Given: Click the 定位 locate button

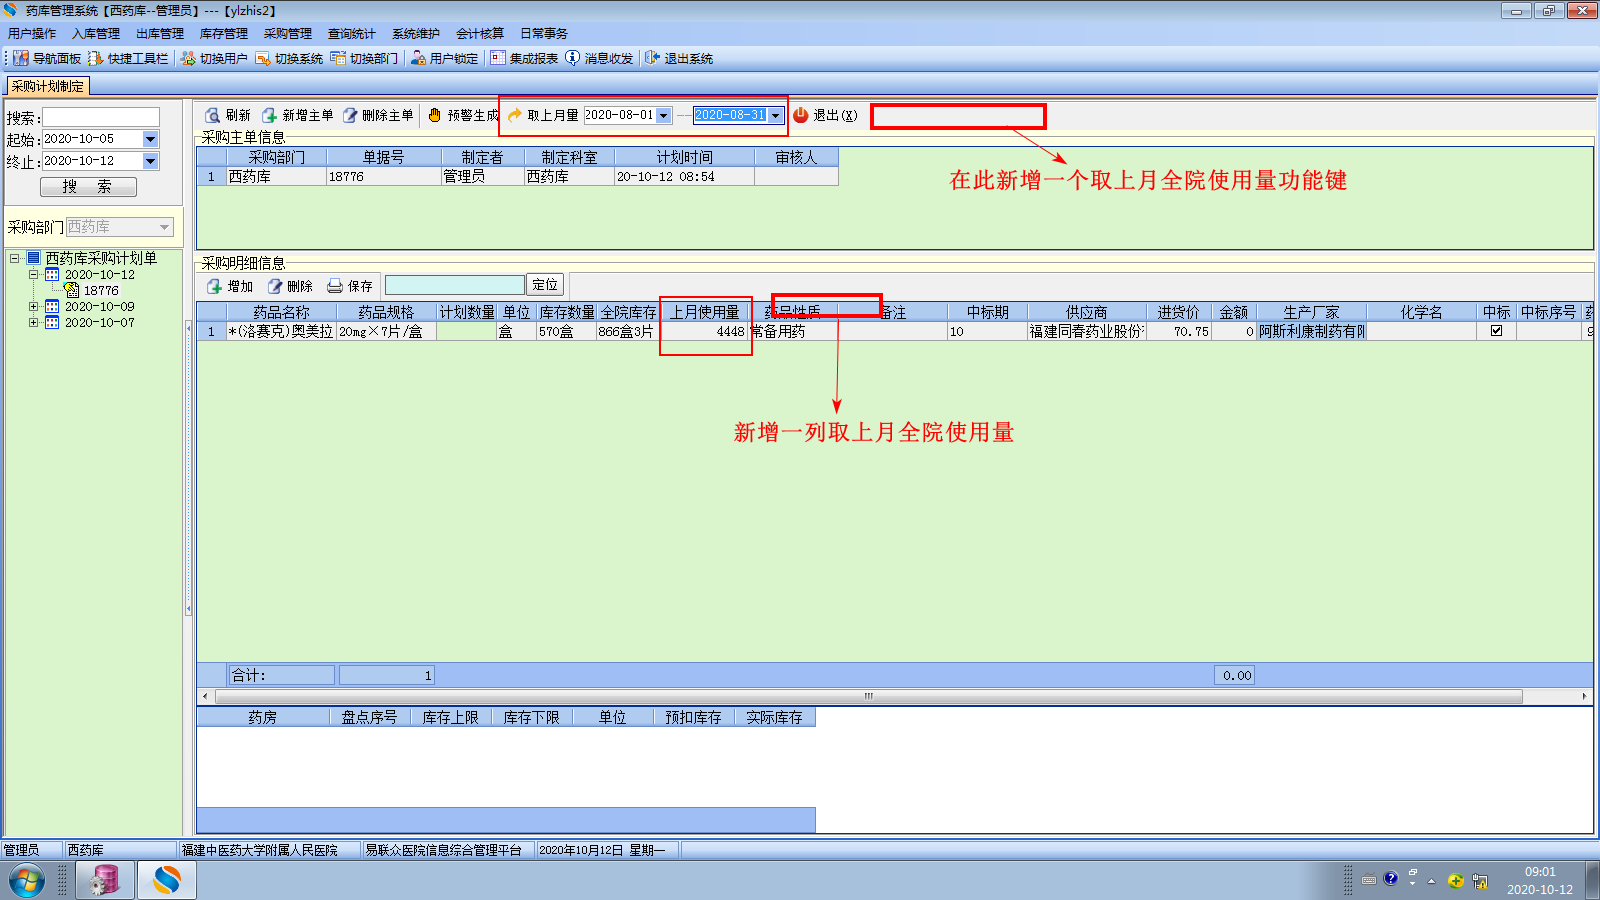Looking at the screenshot, I should click(545, 285).
